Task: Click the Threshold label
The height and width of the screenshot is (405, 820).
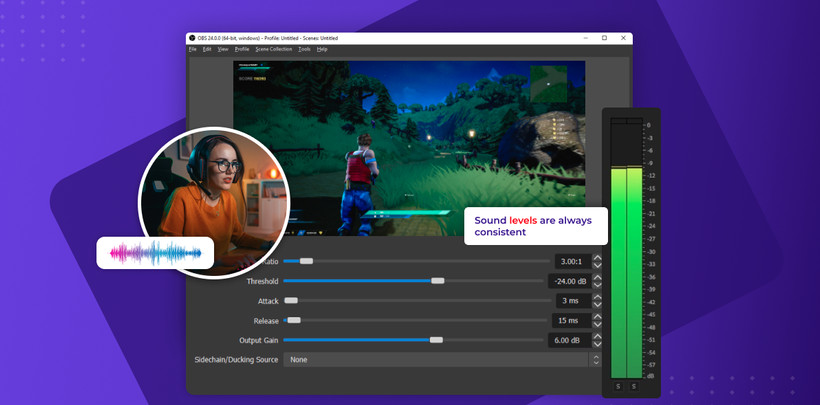Action: (263, 282)
